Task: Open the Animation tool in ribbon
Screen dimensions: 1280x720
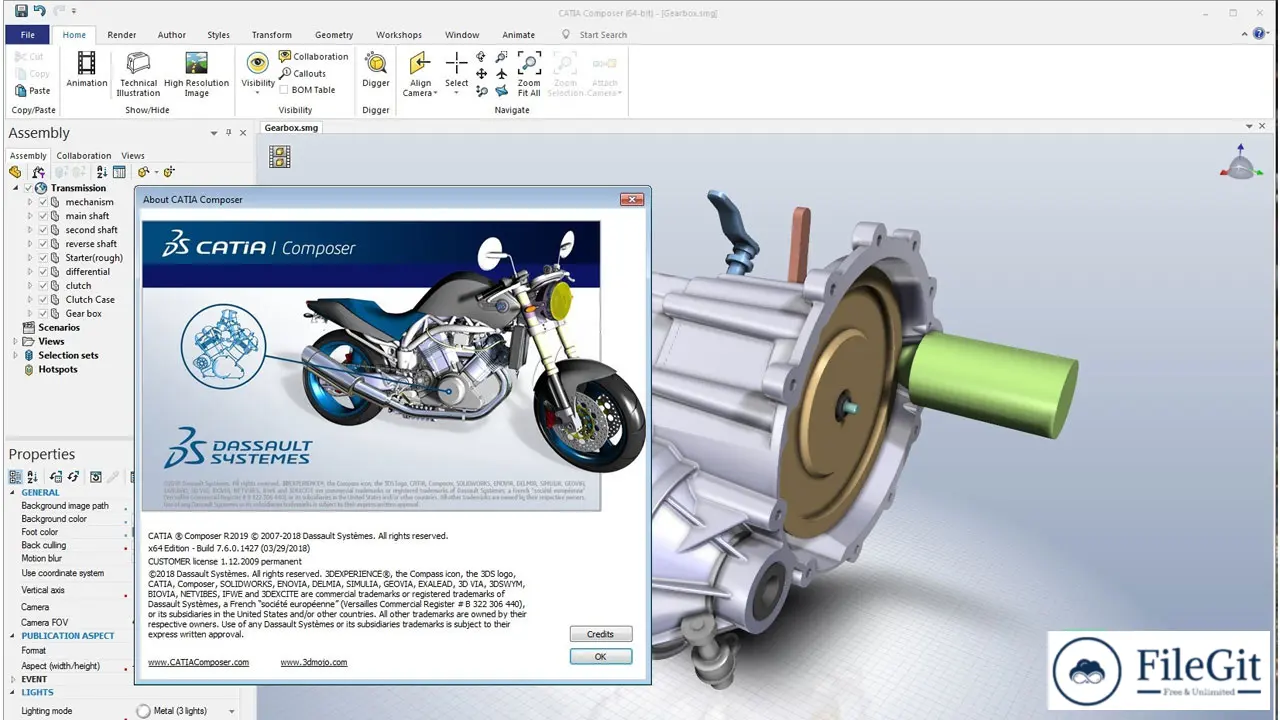Action: (x=87, y=70)
